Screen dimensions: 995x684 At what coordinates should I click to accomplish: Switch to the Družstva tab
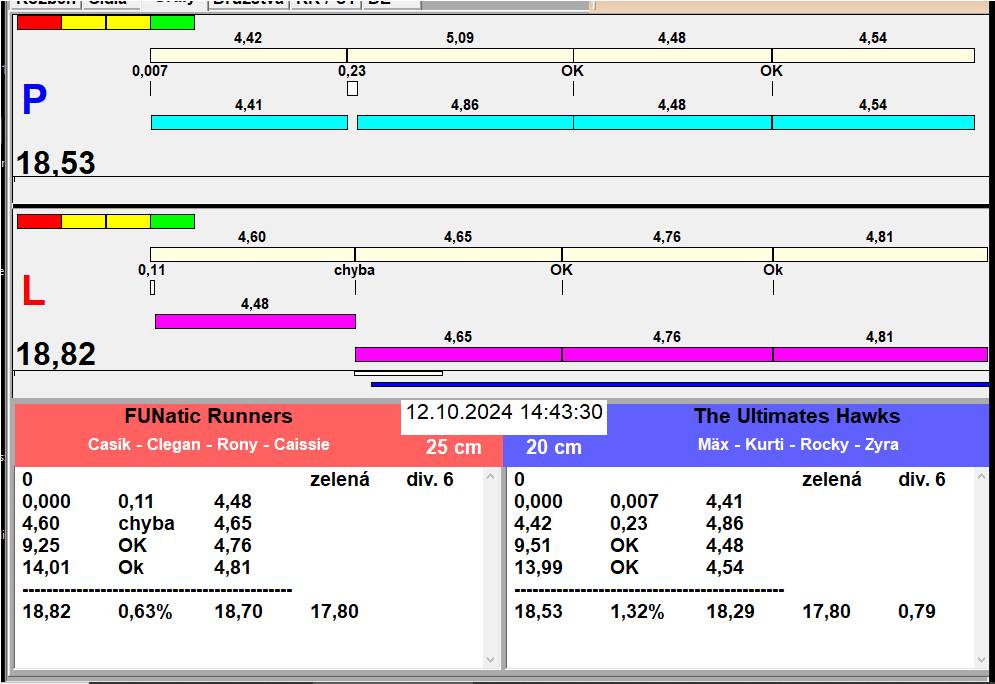[247, 3]
